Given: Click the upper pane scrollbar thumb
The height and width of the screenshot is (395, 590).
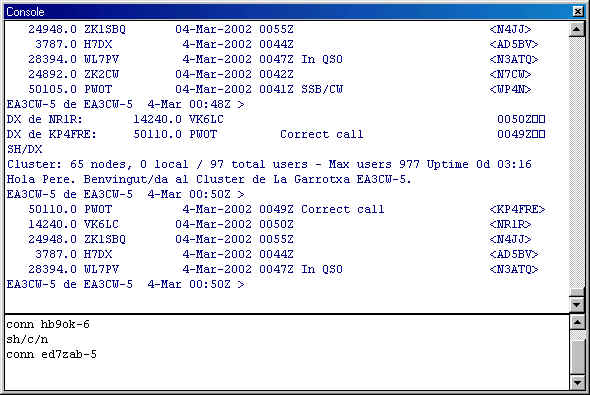Looking at the screenshot, I should point(576,292).
